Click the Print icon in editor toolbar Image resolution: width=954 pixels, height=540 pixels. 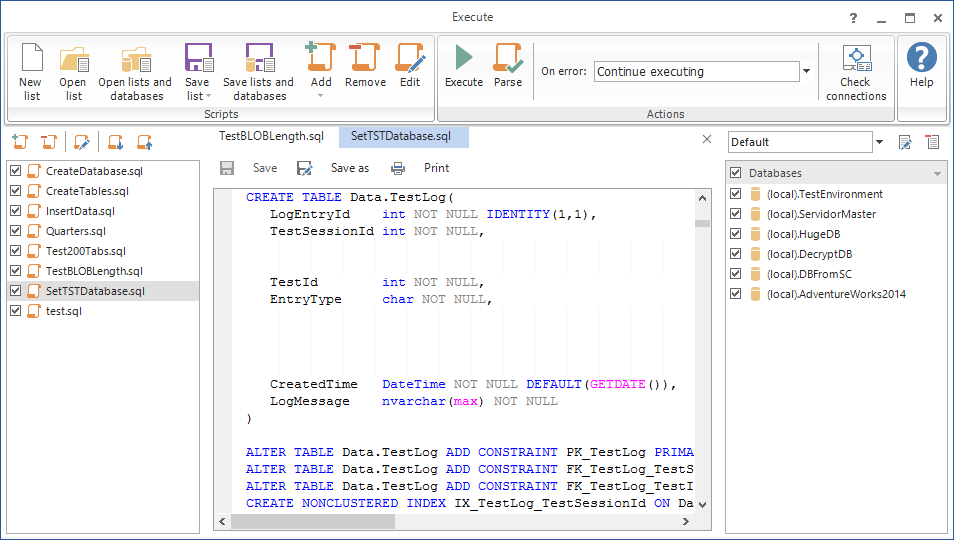[398, 168]
